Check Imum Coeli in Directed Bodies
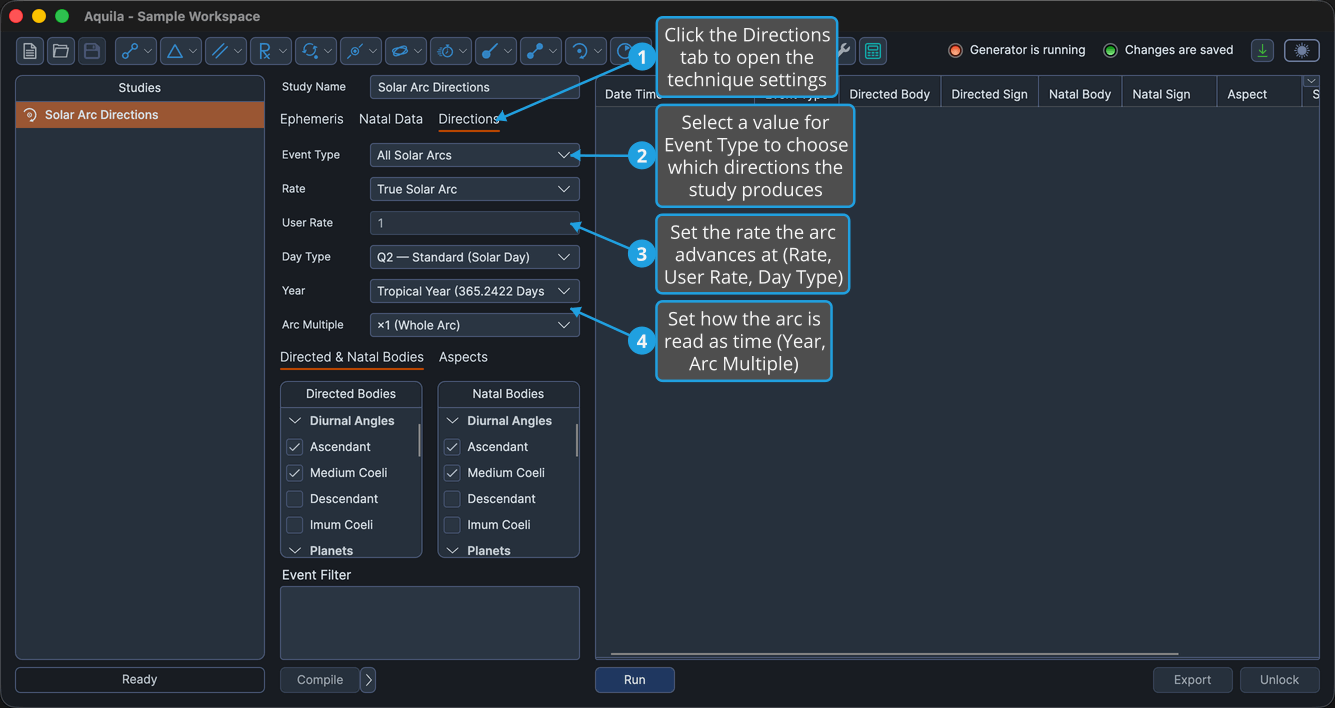1335x708 pixels. coord(295,525)
